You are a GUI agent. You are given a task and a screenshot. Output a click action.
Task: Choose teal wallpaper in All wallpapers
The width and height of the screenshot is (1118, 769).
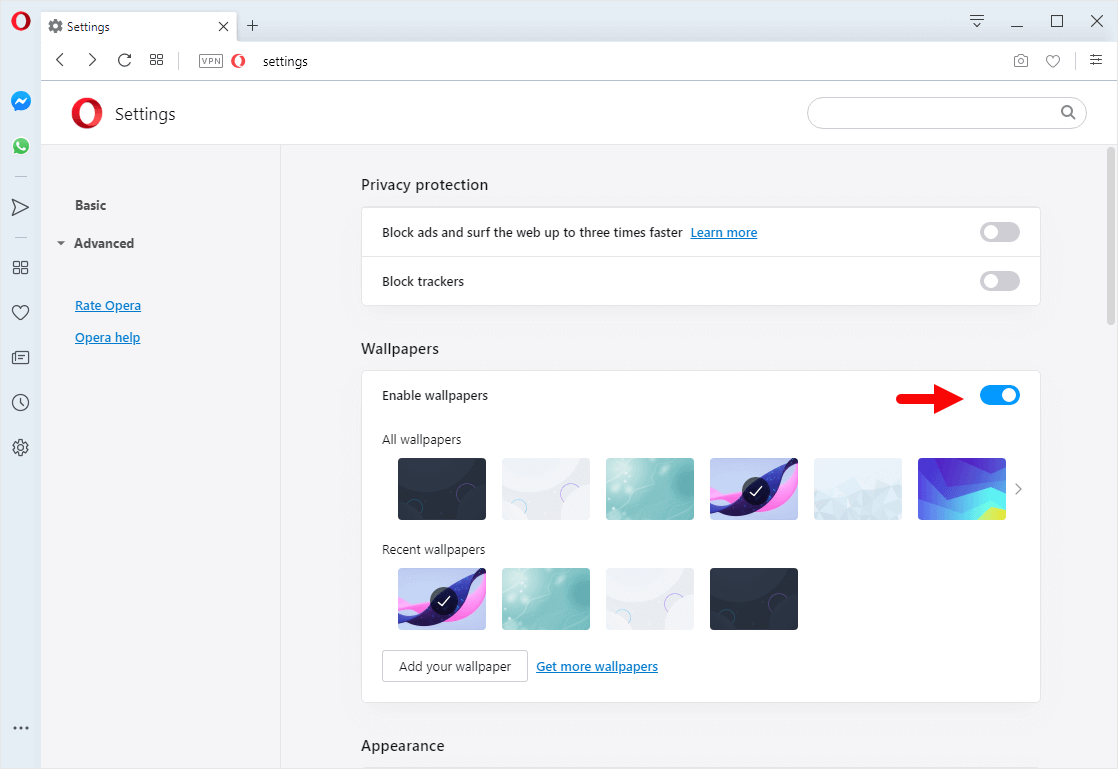coord(650,489)
